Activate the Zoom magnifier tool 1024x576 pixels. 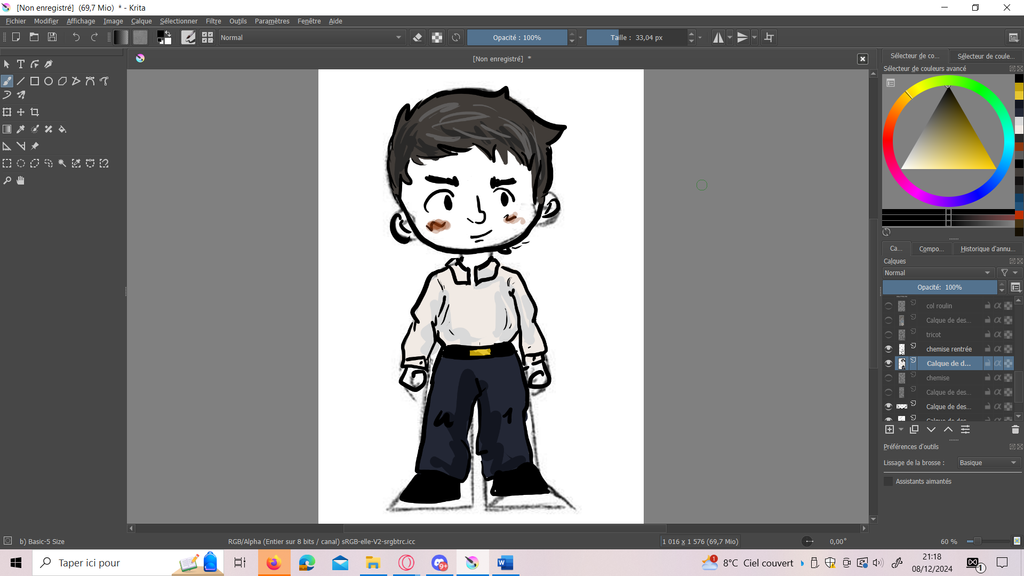(x=7, y=181)
